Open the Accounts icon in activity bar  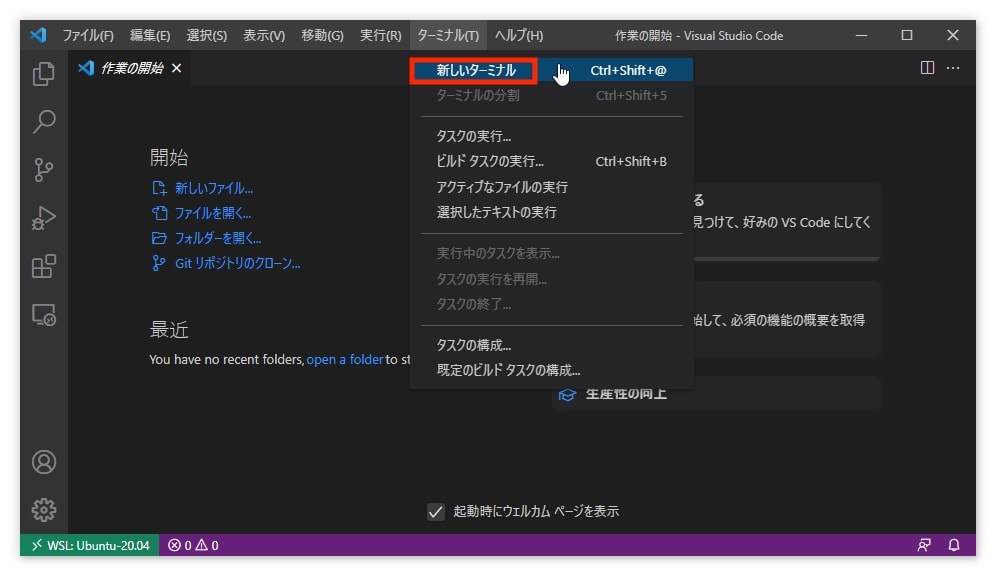point(44,462)
